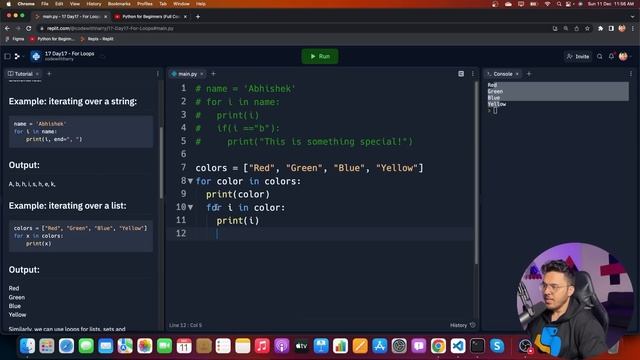The image size is (640, 360).
Task: Click the Python repl icon beside project title
Action: pos(36,56)
